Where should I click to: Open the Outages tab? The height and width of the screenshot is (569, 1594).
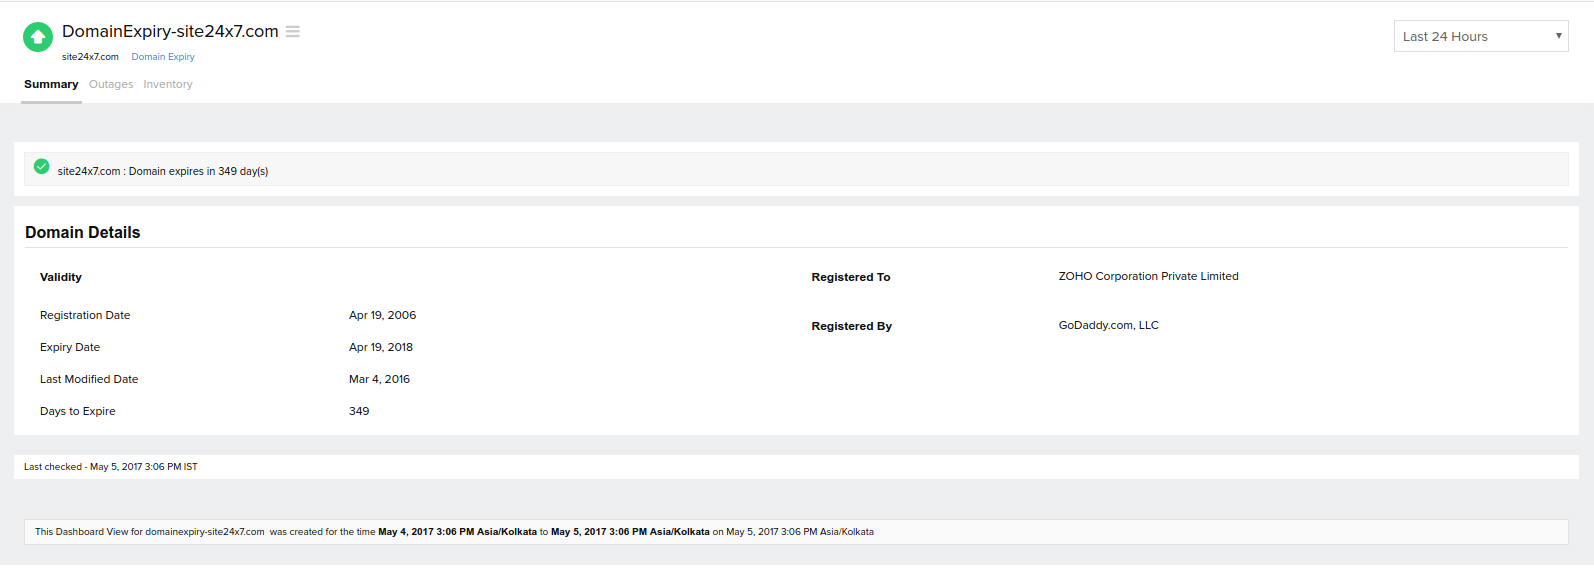pyautogui.click(x=111, y=85)
